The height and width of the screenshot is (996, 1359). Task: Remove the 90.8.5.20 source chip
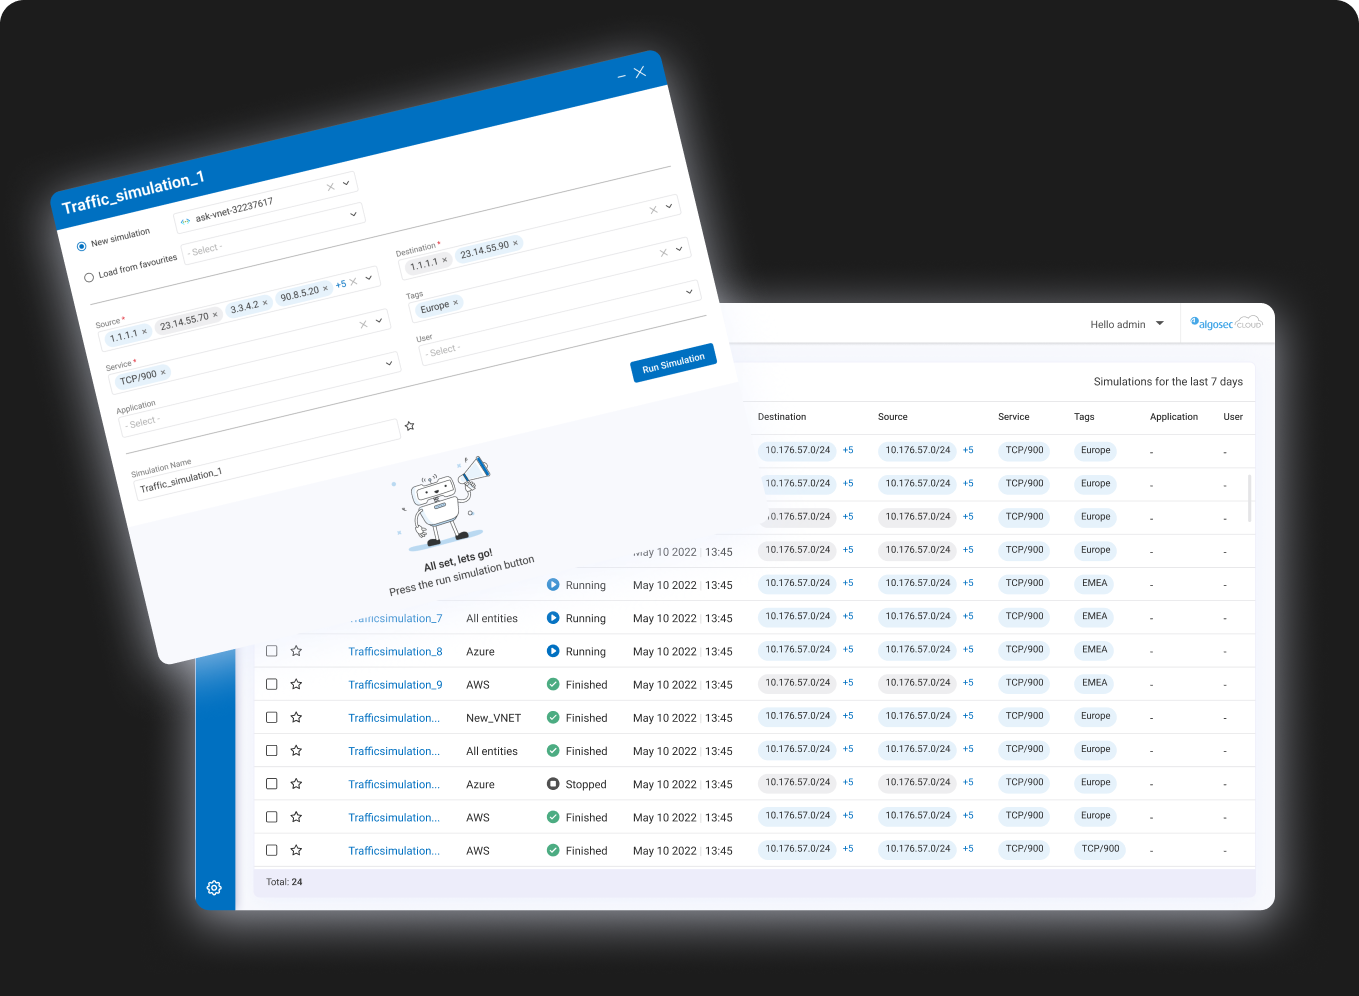point(325,288)
